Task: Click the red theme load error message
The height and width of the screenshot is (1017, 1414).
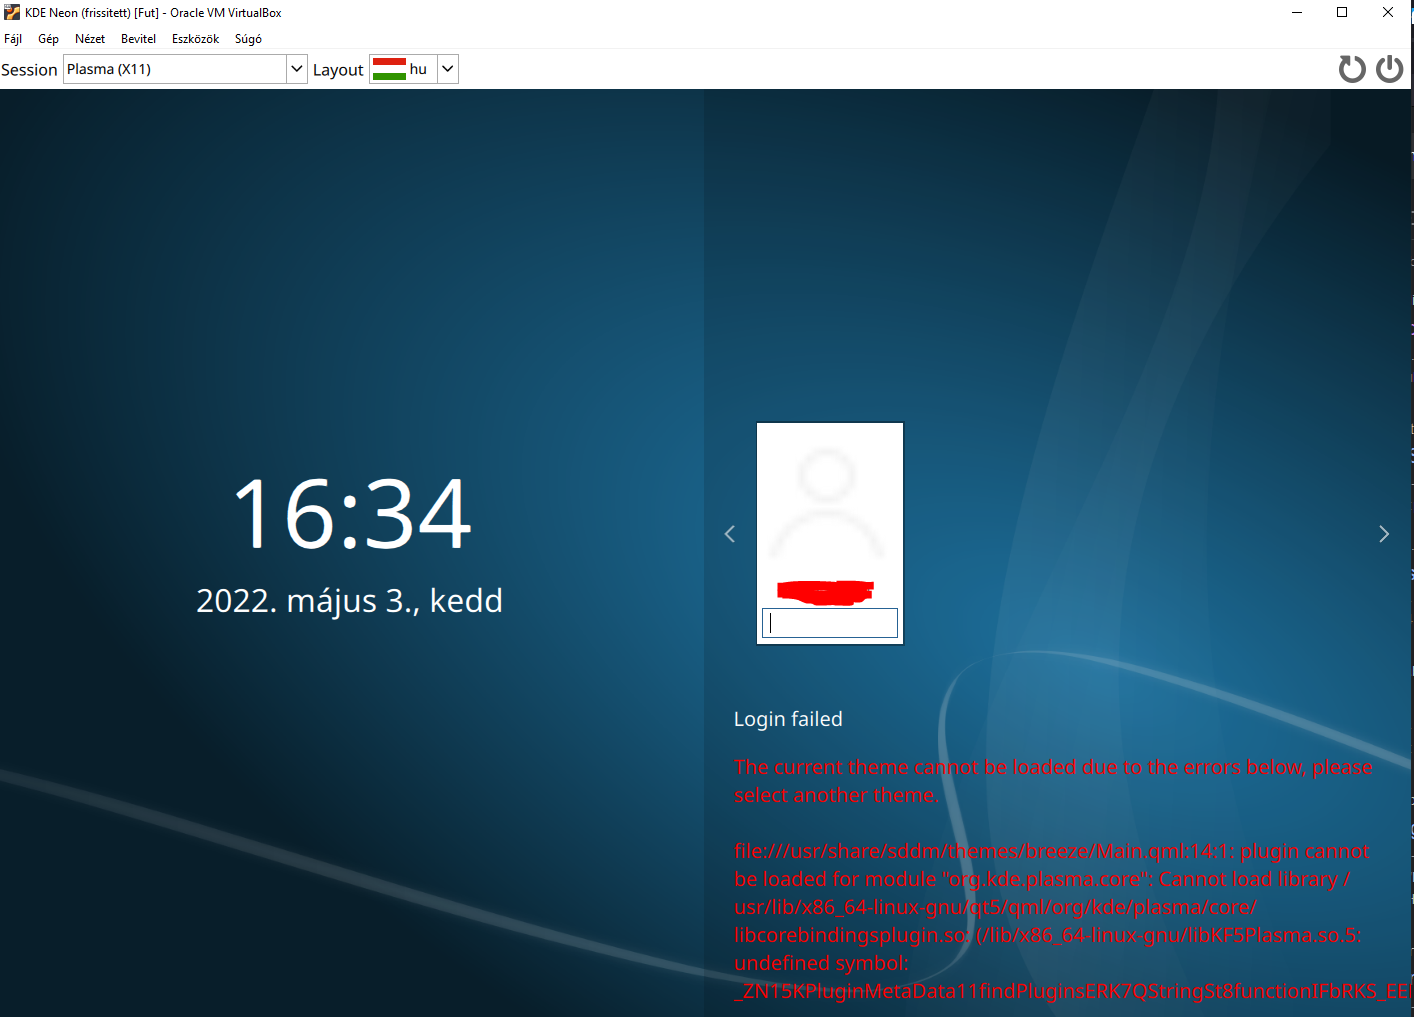Action: tap(1071, 879)
